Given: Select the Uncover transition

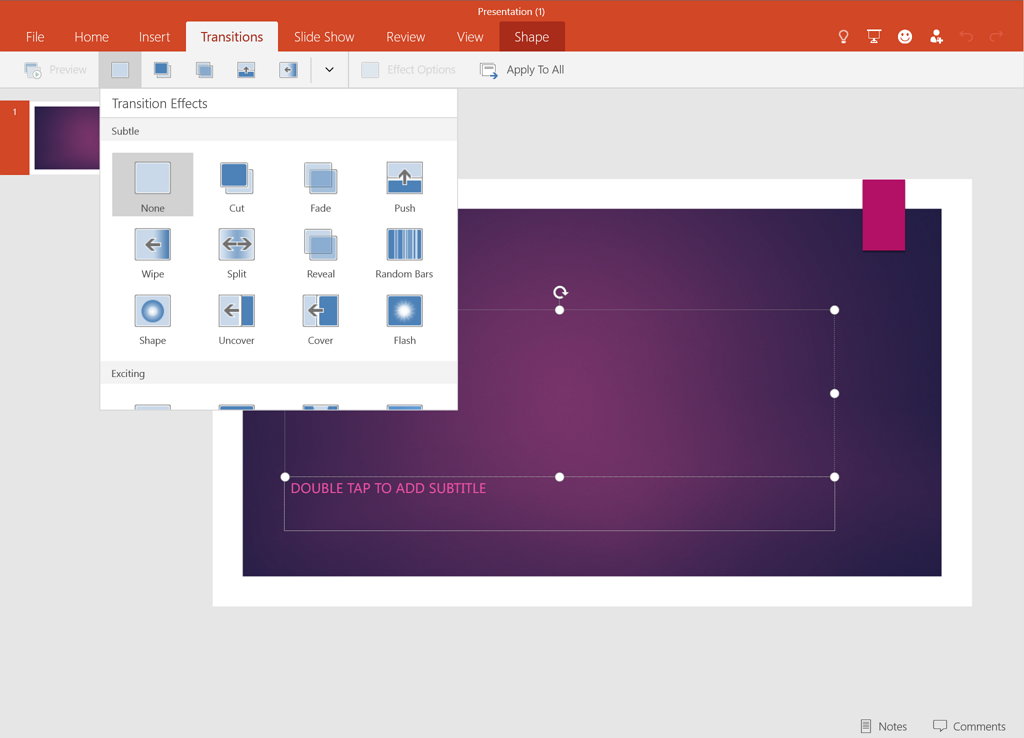Looking at the screenshot, I should (x=236, y=317).
